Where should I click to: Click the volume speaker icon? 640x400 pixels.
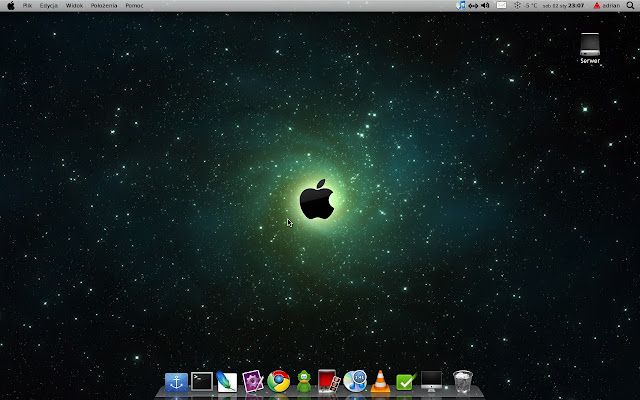click(x=485, y=5)
